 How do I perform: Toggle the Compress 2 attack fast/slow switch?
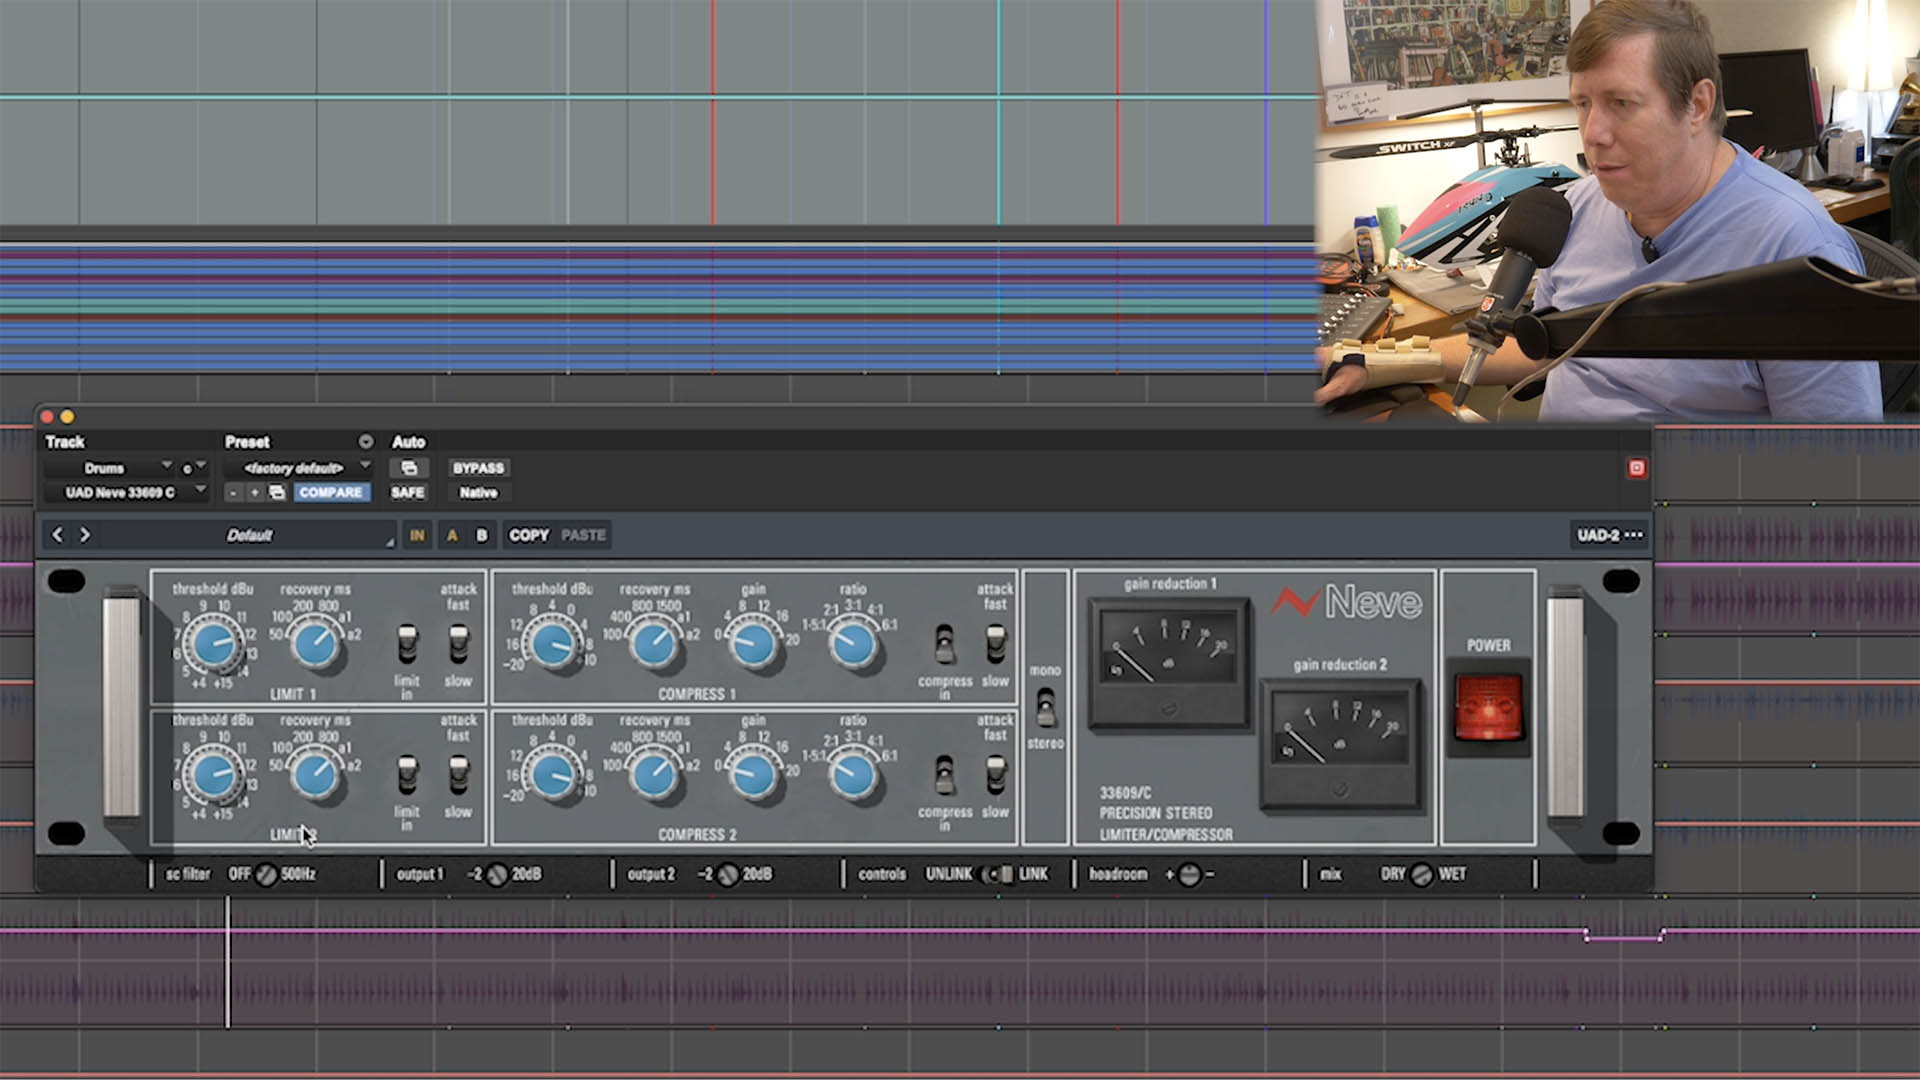click(x=995, y=776)
